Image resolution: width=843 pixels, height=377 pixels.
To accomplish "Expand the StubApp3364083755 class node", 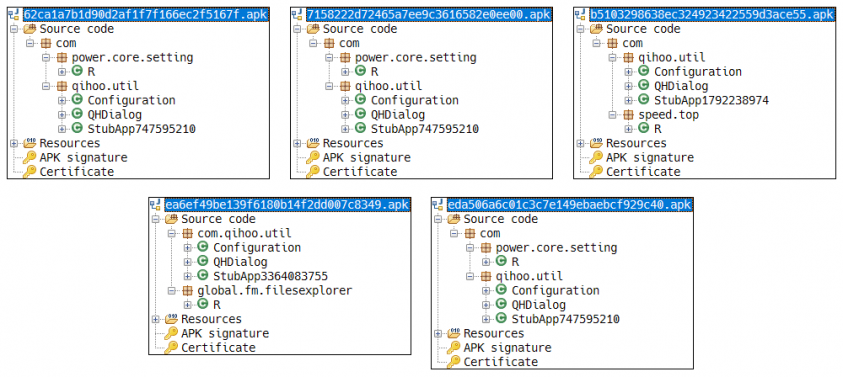I will [x=187, y=276].
